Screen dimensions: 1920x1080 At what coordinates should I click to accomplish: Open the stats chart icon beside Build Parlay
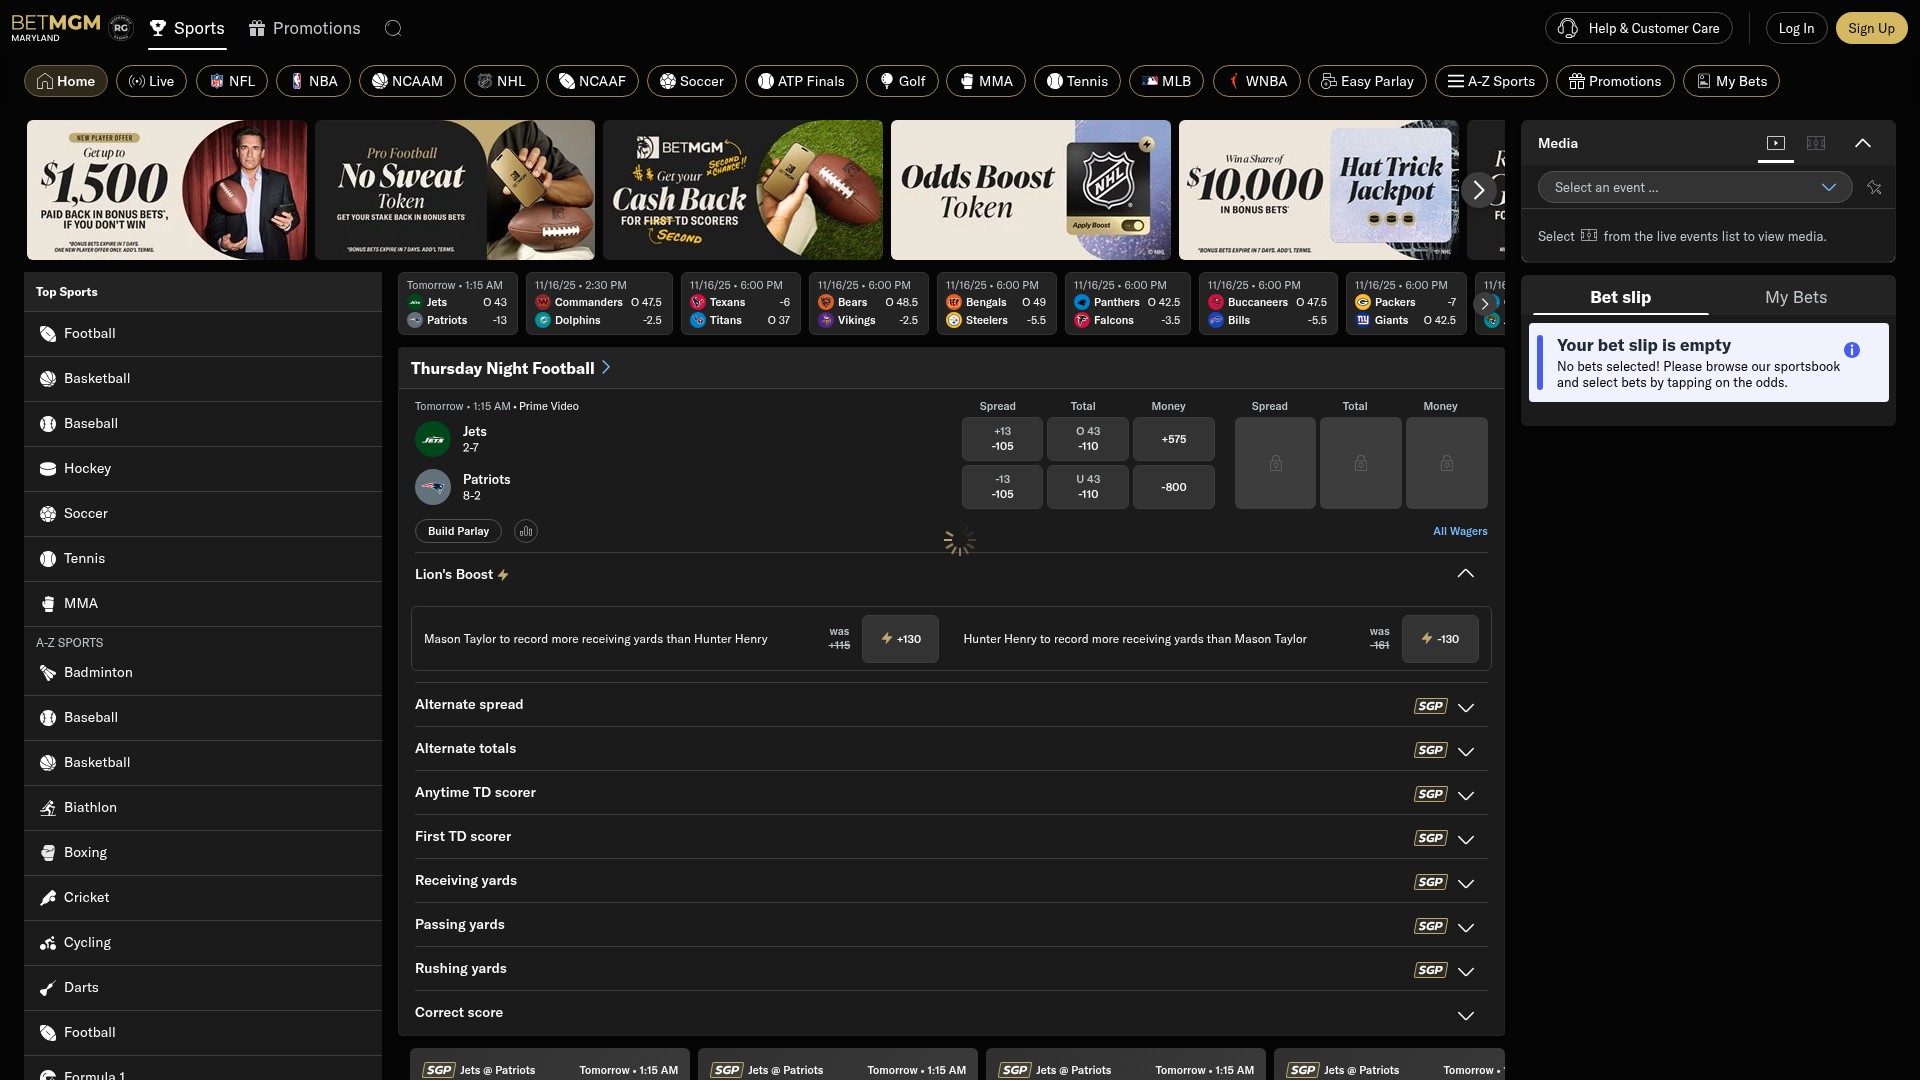pos(526,531)
